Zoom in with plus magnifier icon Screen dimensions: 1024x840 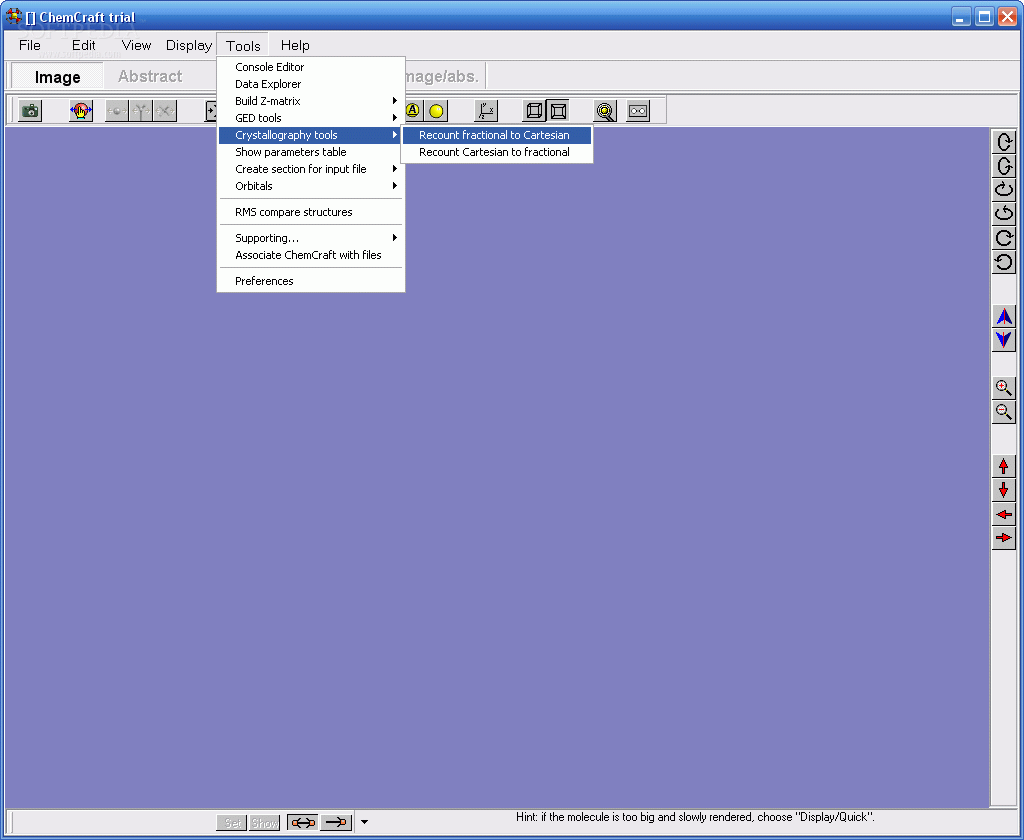[1004, 388]
